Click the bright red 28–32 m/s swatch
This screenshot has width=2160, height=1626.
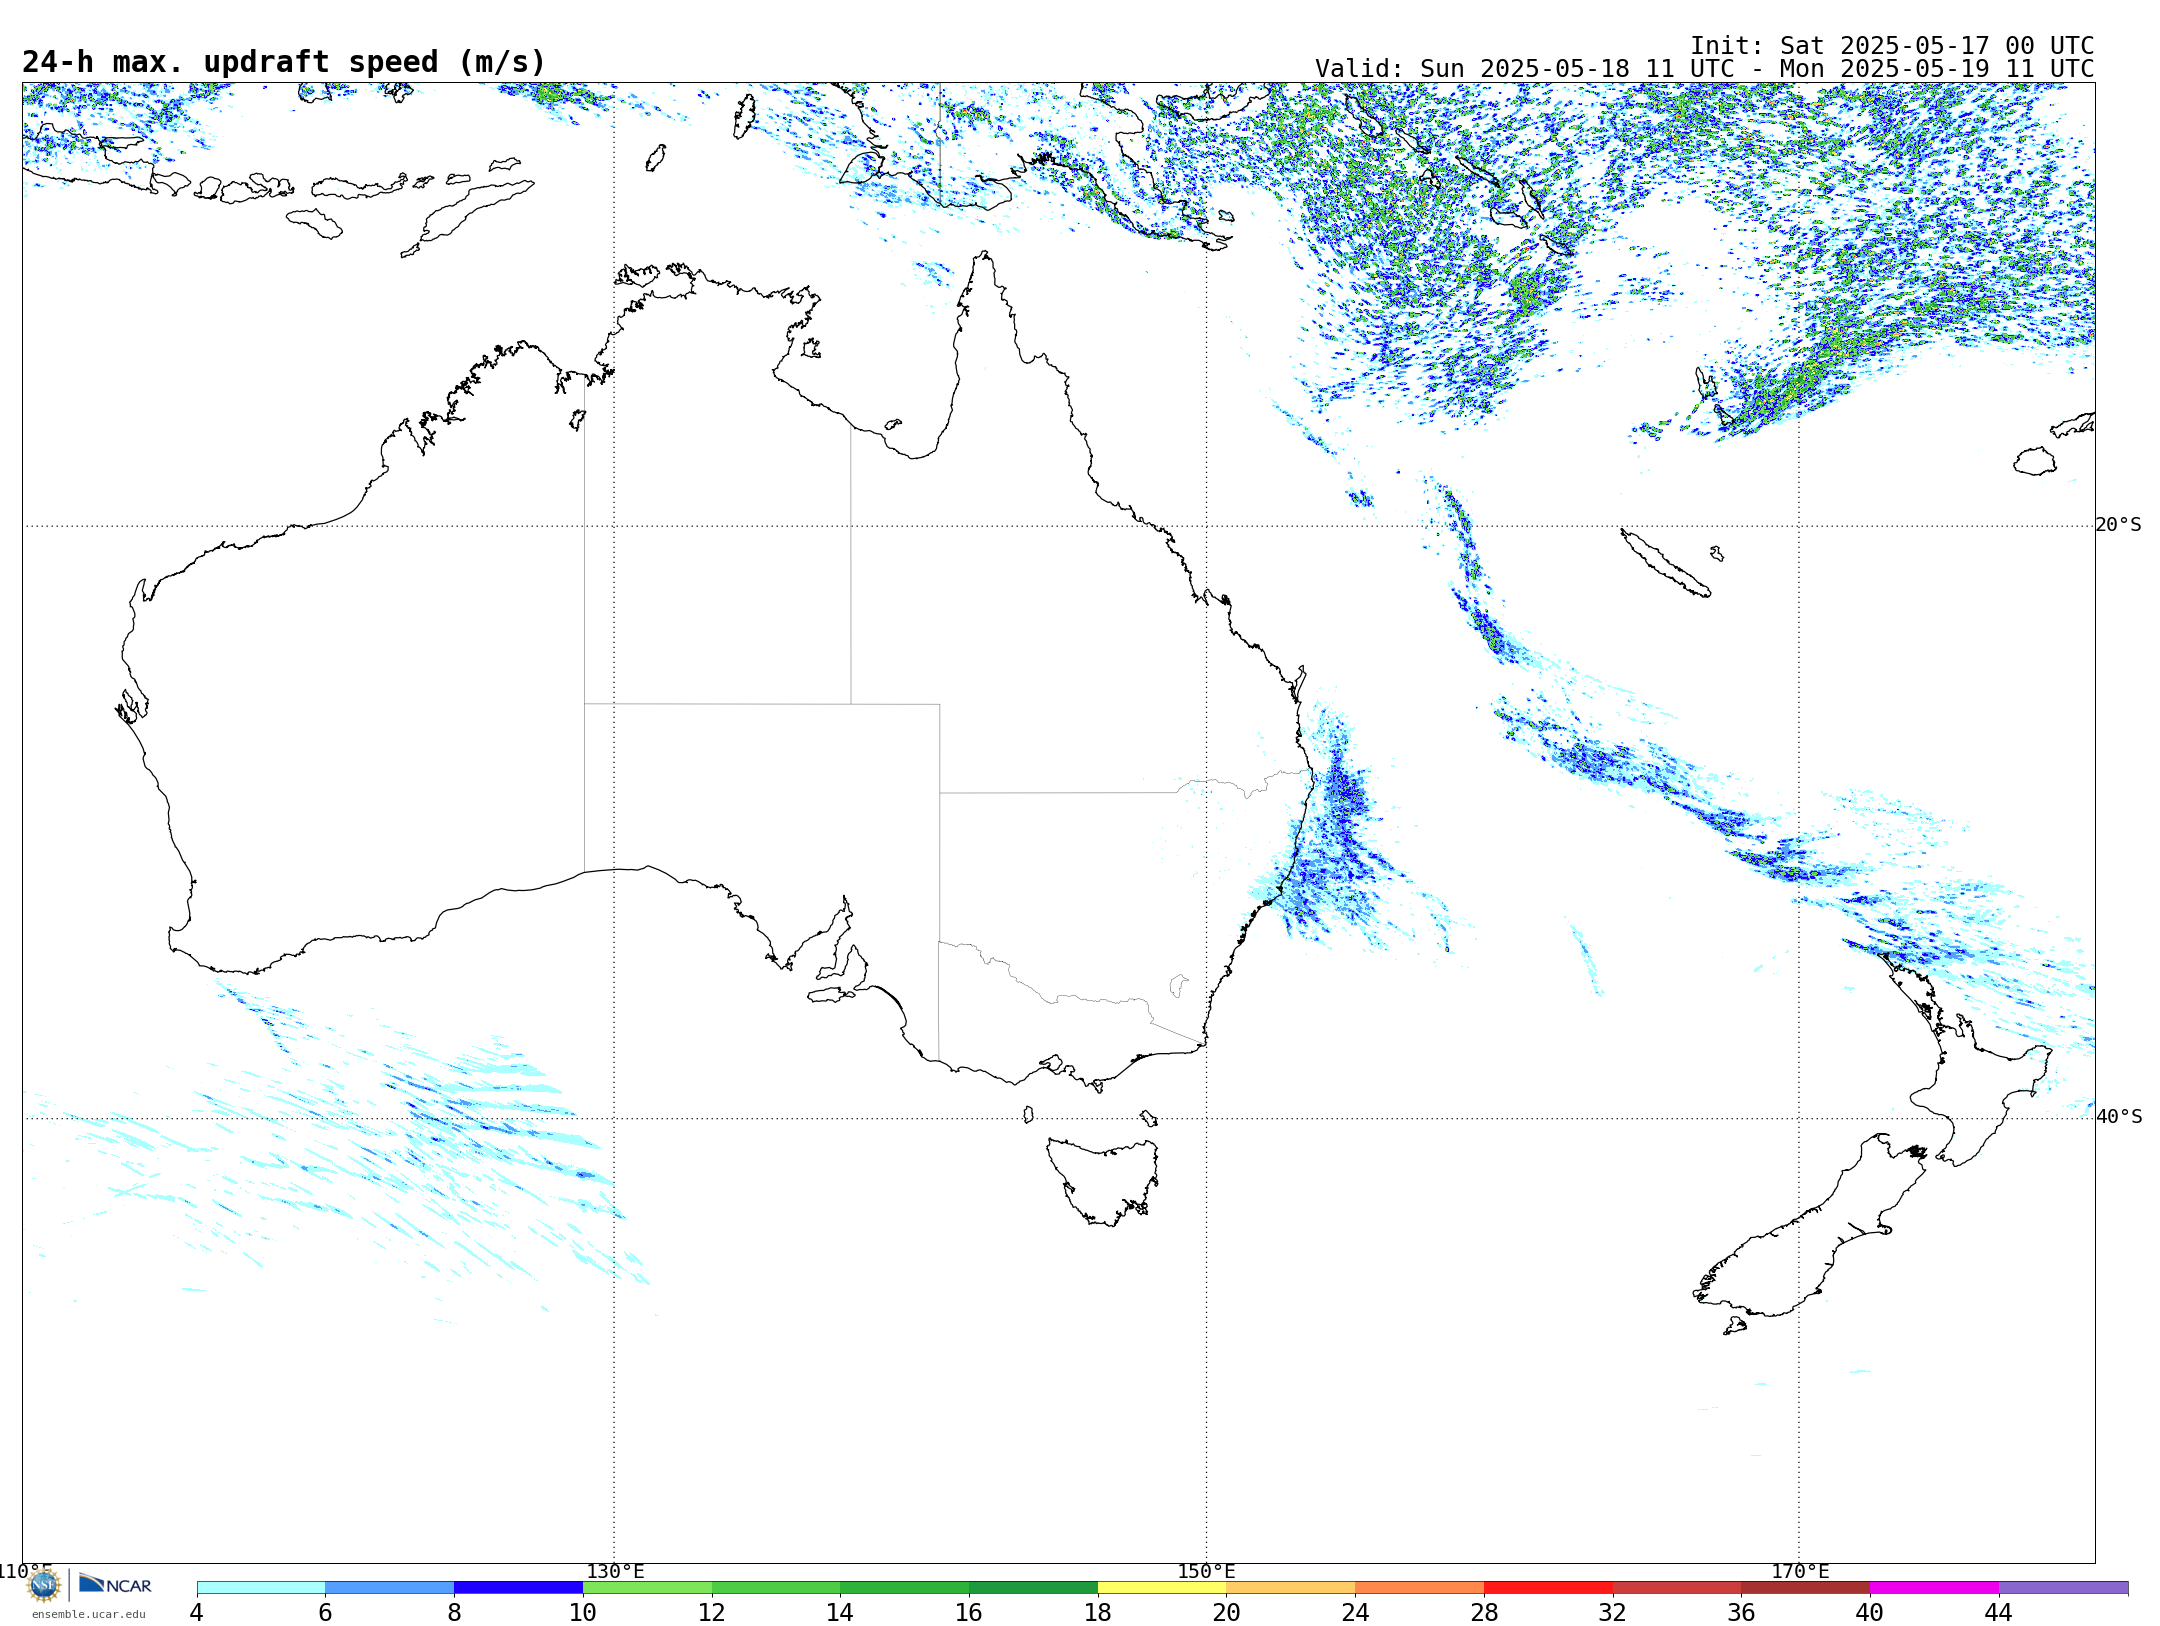coord(1548,1587)
